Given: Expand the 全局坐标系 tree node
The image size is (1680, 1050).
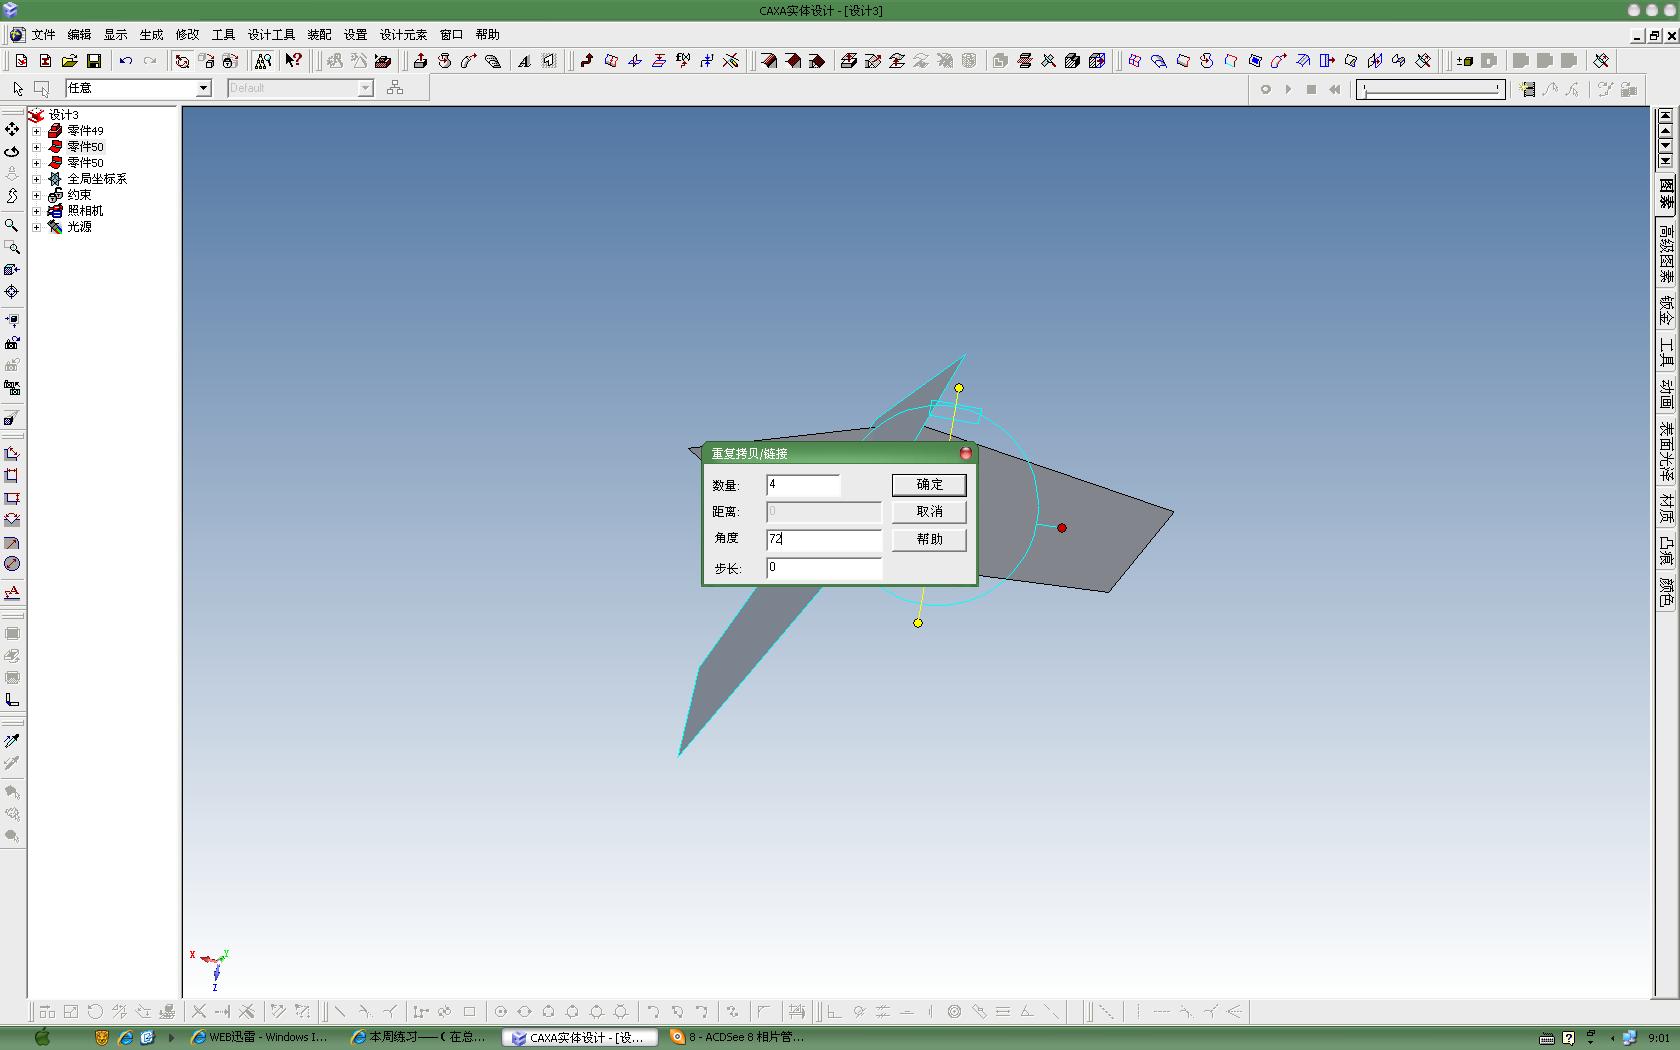Looking at the screenshot, I should (36, 179).
